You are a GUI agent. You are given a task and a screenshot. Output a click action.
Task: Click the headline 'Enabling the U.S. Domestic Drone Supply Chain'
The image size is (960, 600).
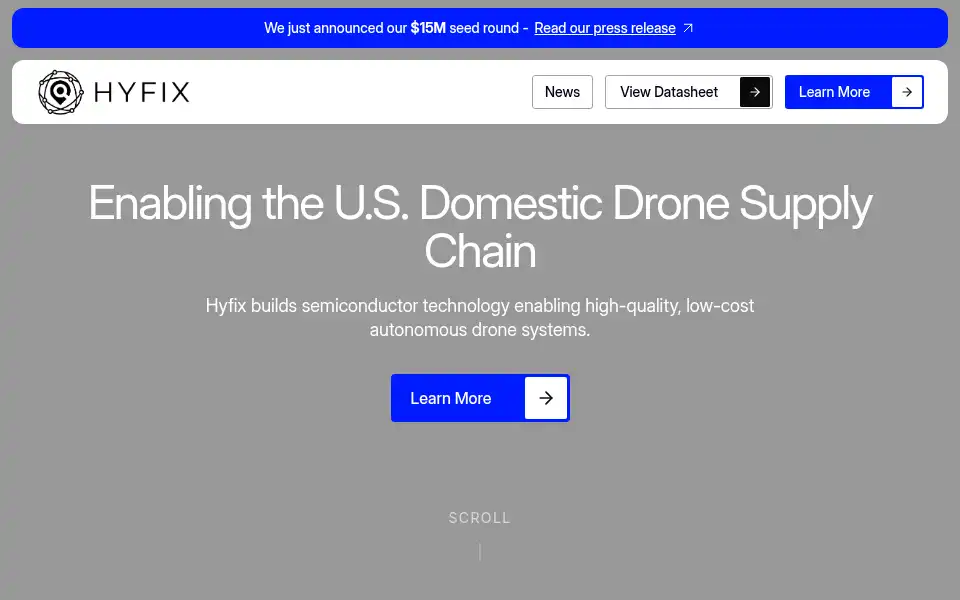(x=480, y=227)
